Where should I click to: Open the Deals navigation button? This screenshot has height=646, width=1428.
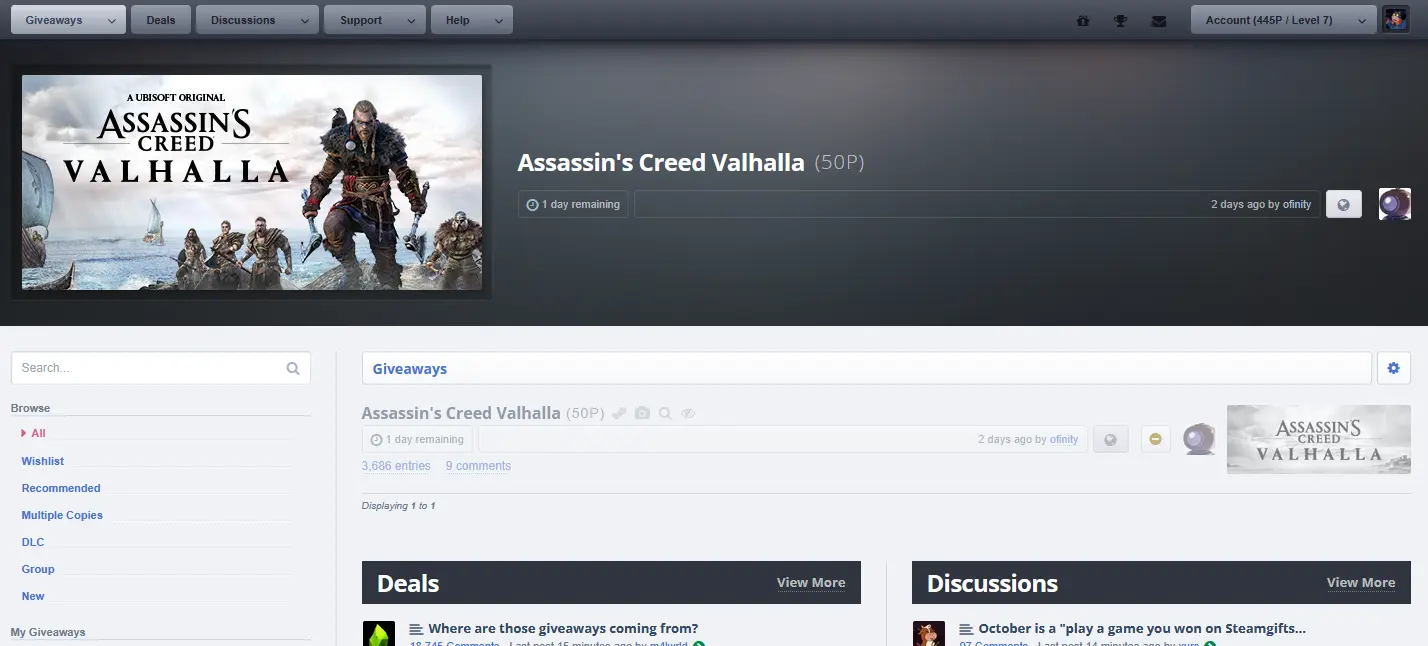click(160, 20)
